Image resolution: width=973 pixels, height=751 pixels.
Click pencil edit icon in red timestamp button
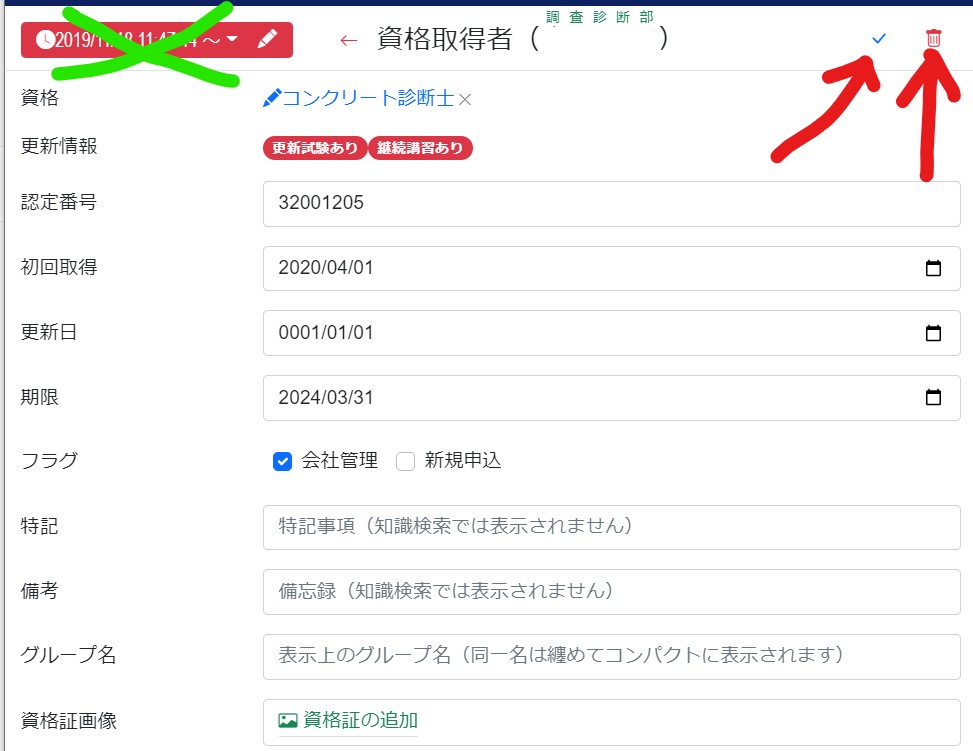(267, 39)
